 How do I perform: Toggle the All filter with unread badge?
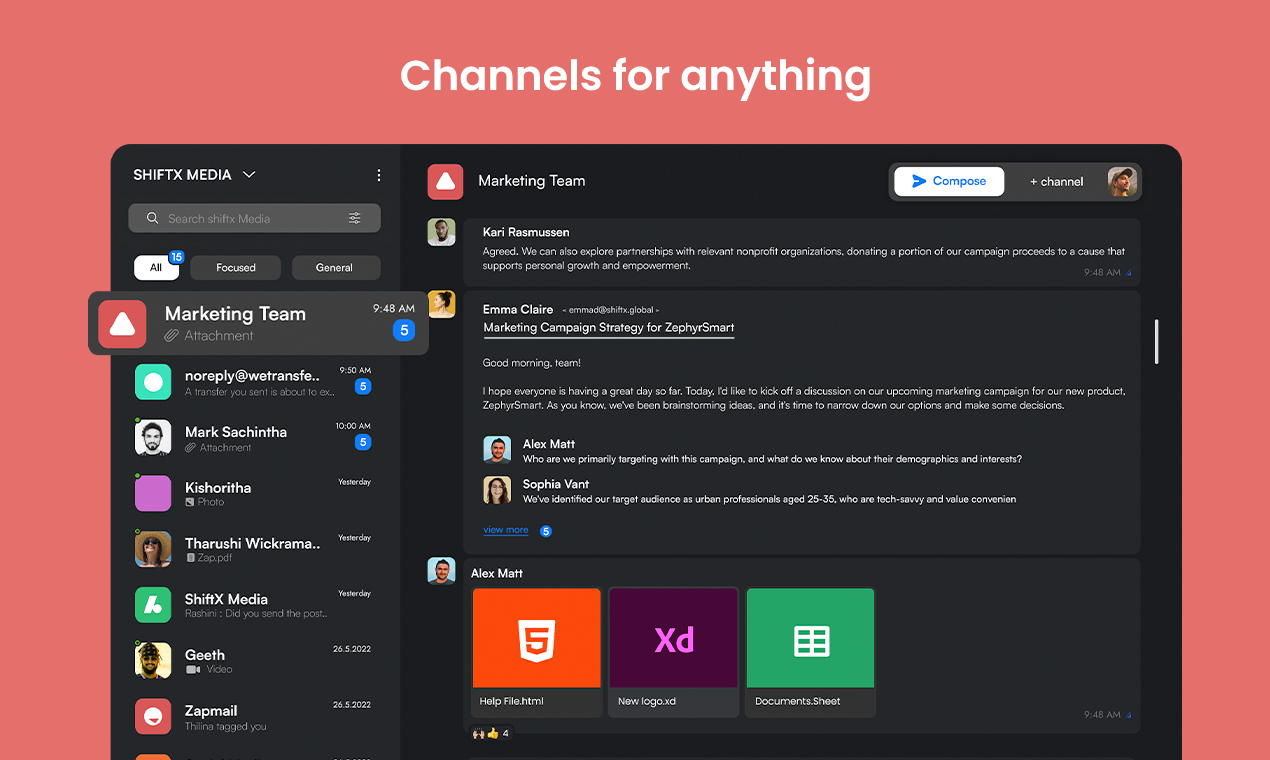(157, 267)
